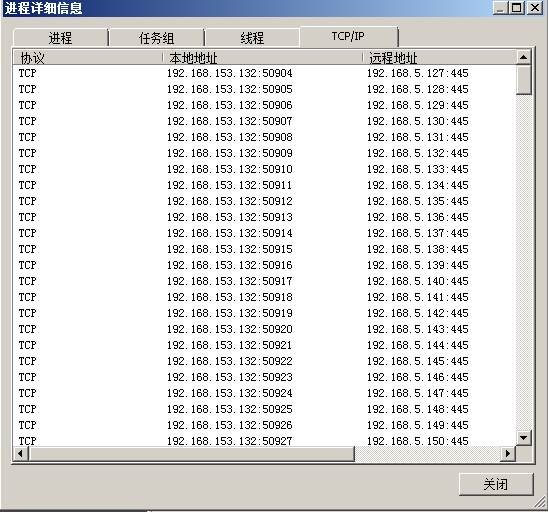Select local address 192.168.153.132:50919
Viewport: 548px width, 512px height.
pyautogui.click(x=229, y=313)
